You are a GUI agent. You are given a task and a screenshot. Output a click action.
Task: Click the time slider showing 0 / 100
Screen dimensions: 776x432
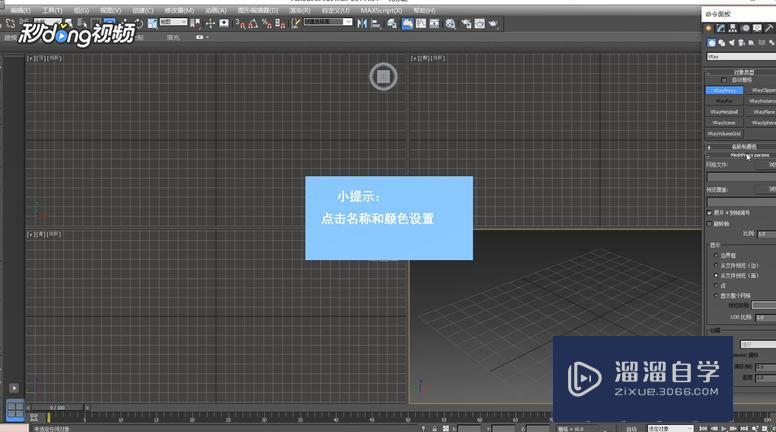(x=57, y=408)
